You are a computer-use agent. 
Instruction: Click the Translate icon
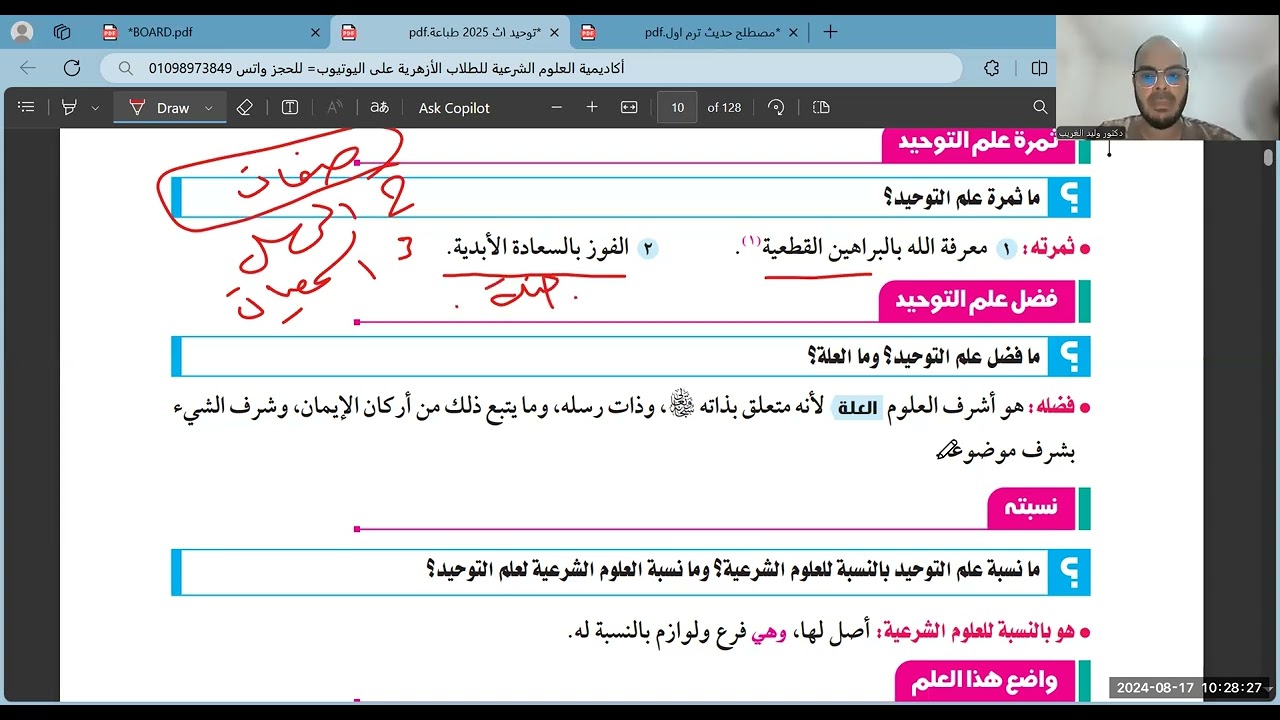379,107
